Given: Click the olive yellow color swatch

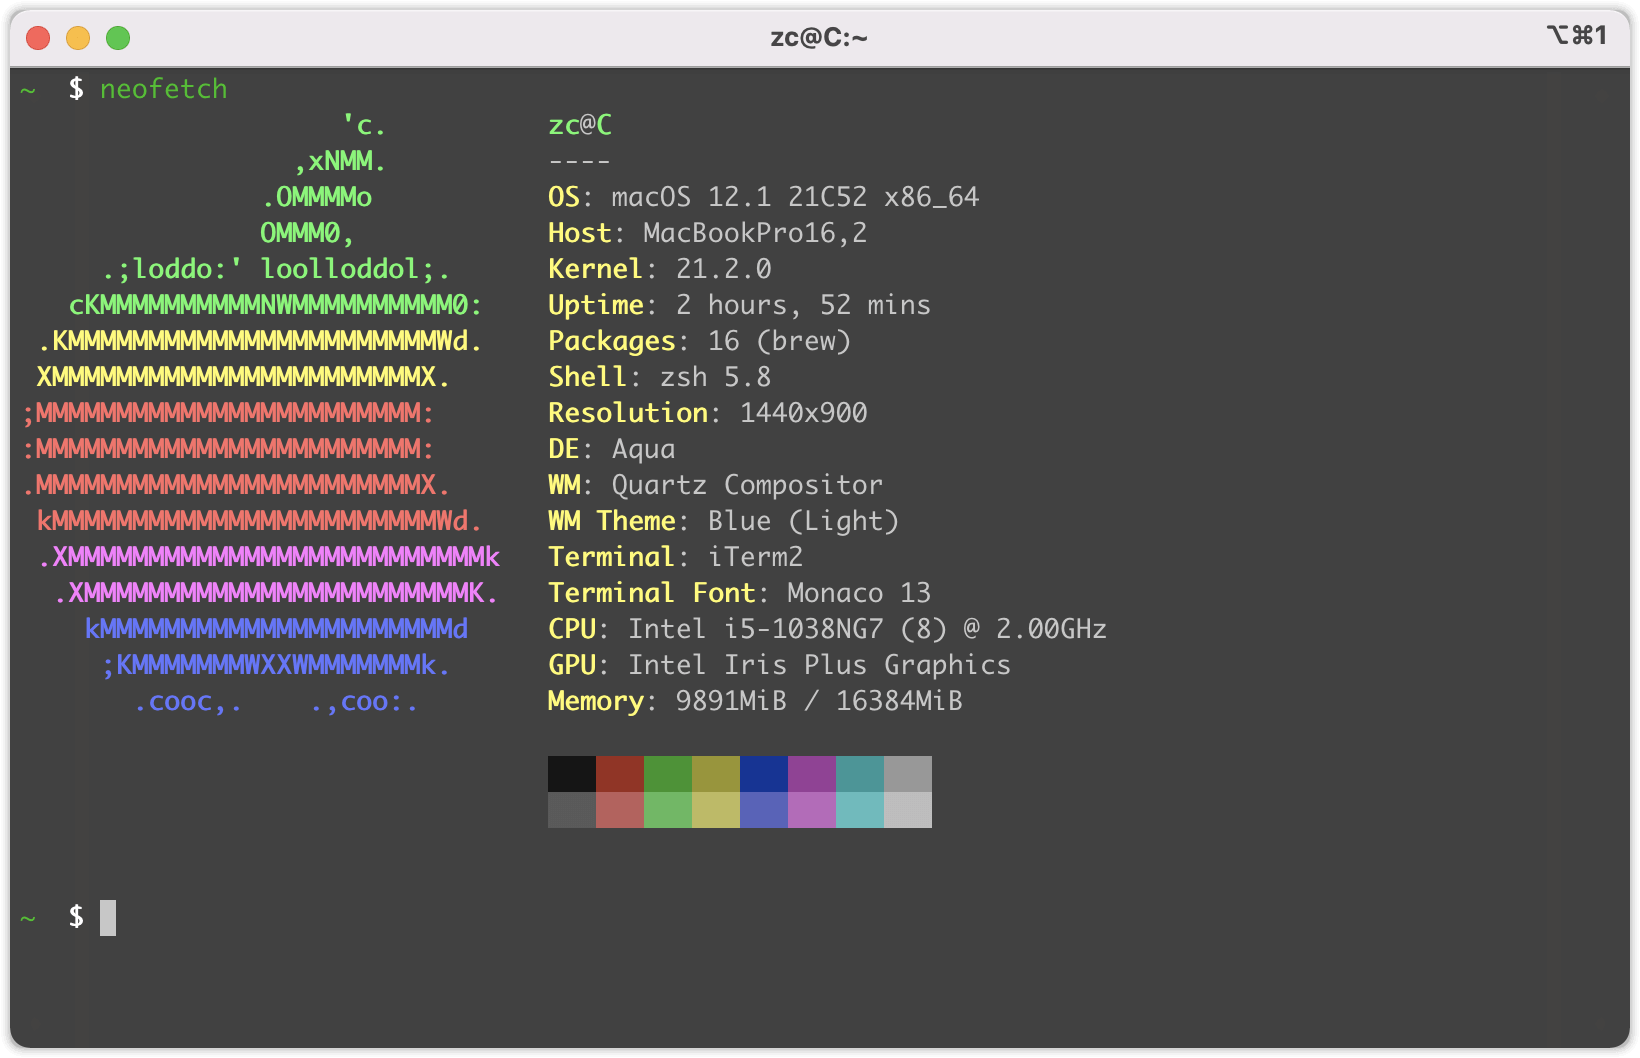Looking at the screenshot, I should click(716, 774).
